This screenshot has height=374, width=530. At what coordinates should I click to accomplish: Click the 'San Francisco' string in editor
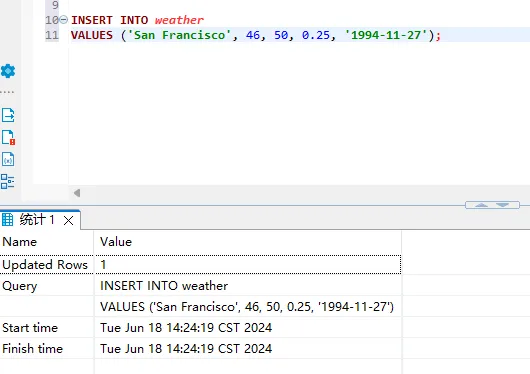[179, 35]
